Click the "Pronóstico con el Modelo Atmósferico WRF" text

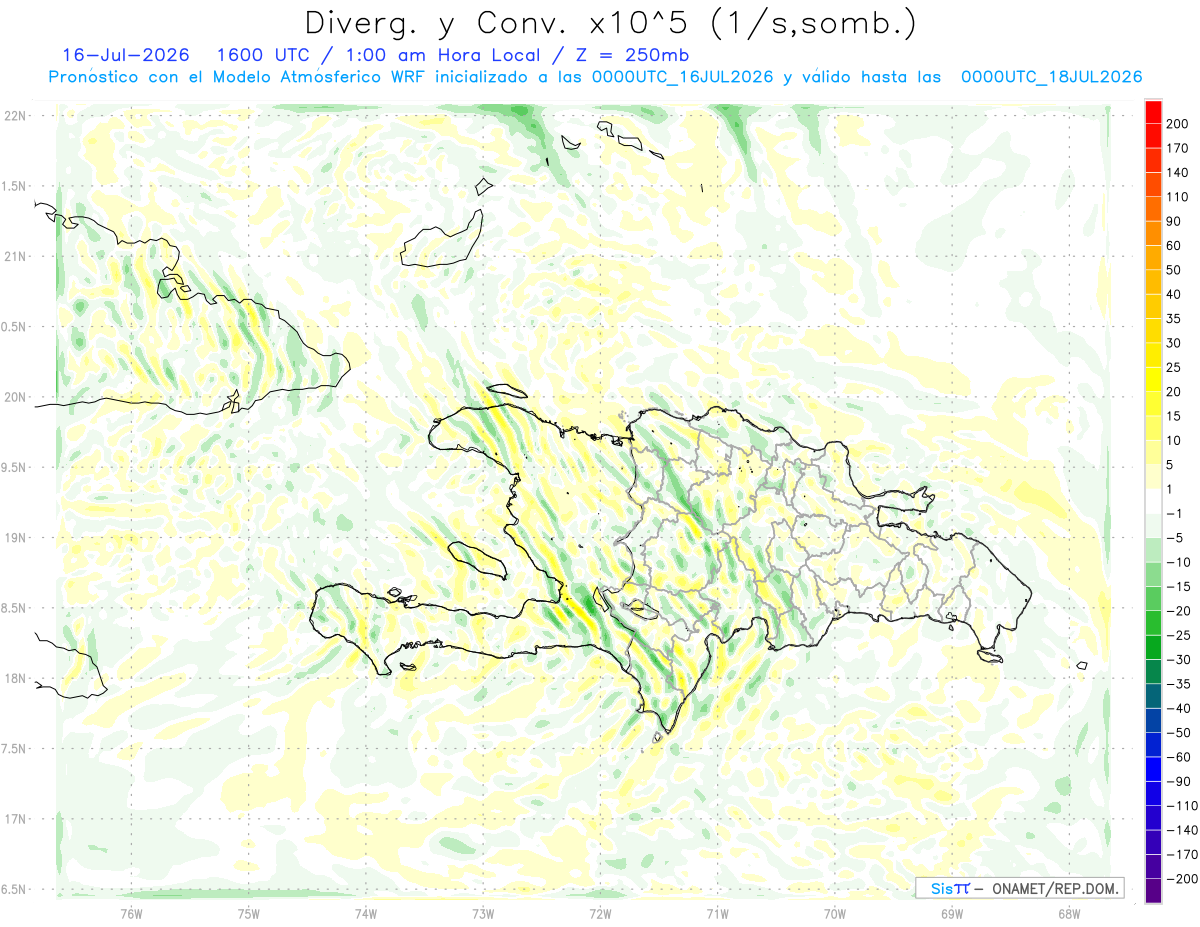coord(239,77)
